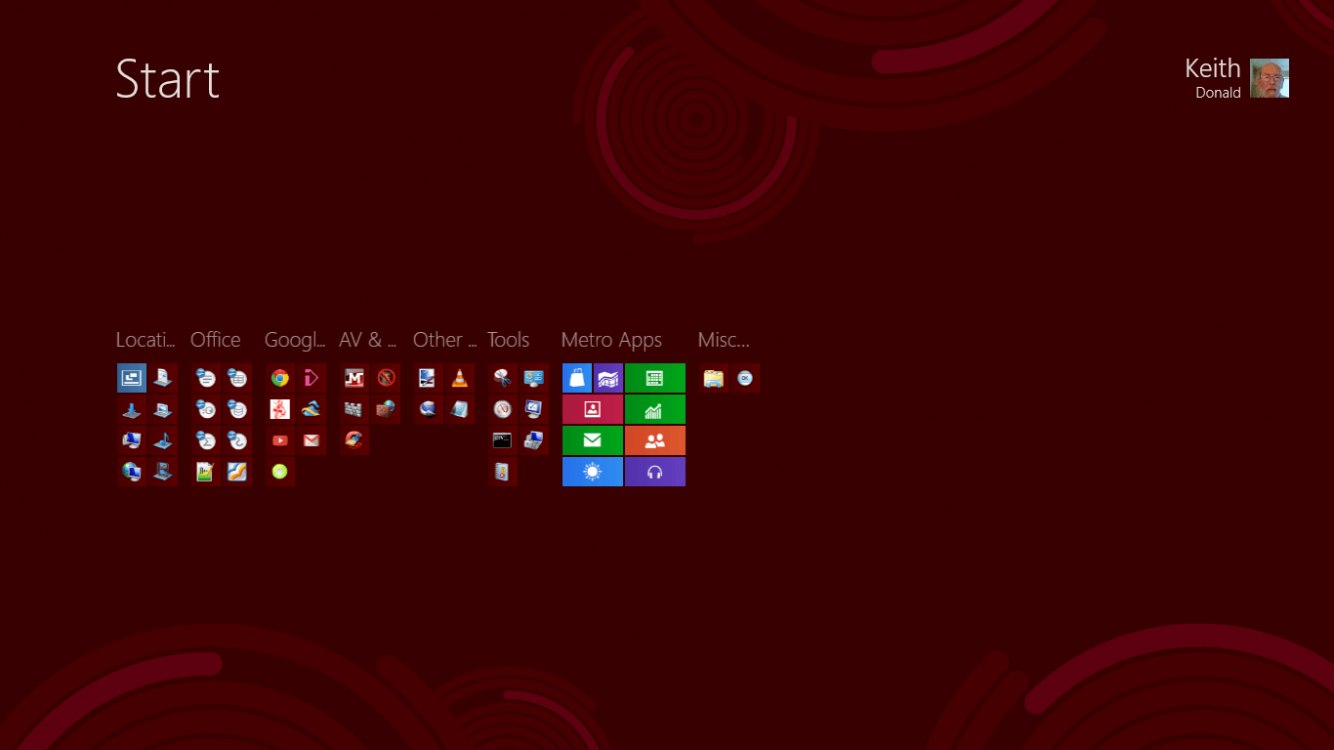Launch Snipping Tool scissors tile

pyautogui.click(x=503, y=378)
